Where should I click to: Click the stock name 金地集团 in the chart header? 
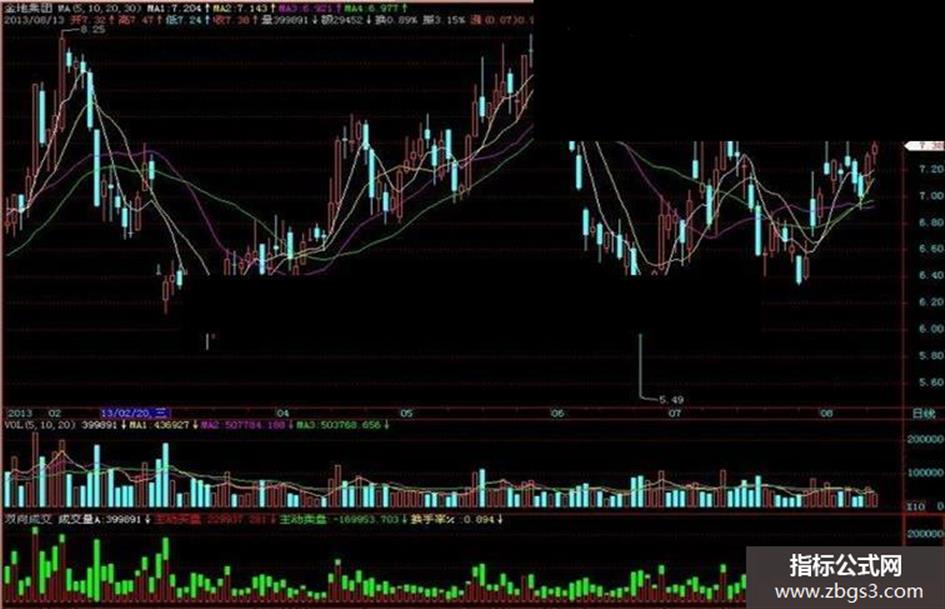tap(29, 8)
